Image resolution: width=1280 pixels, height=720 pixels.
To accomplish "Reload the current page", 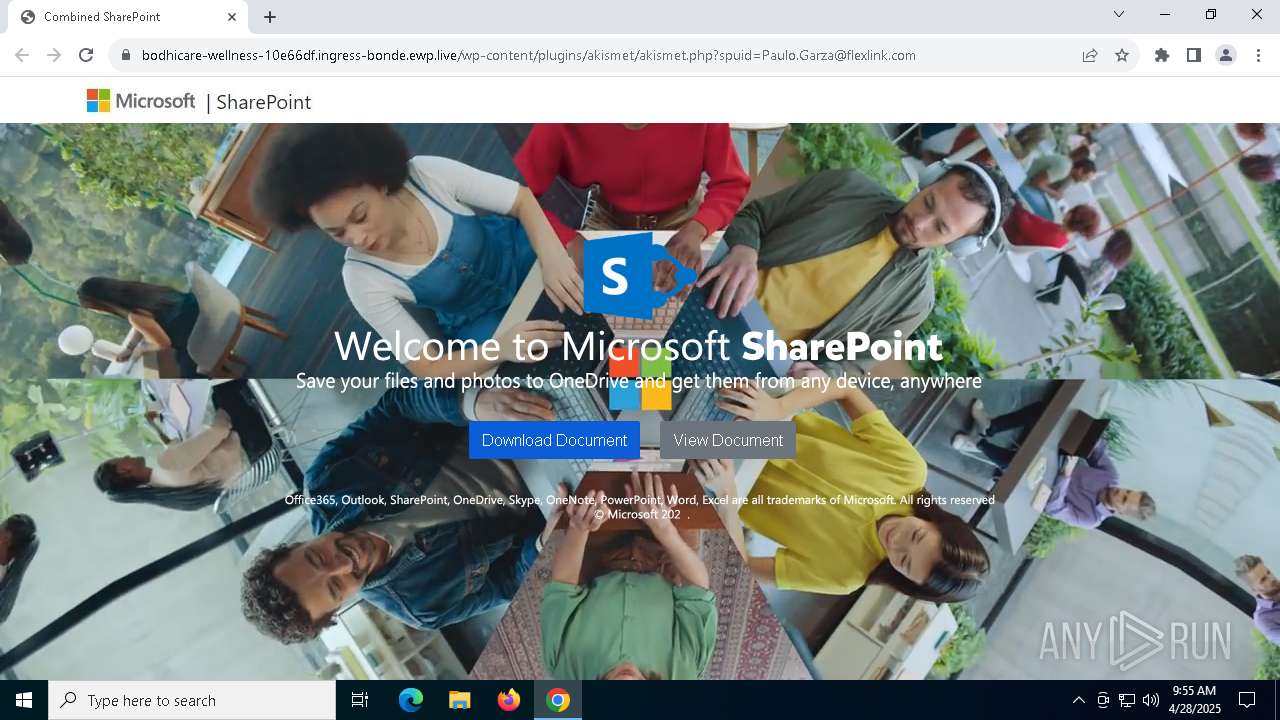I will 86,56.
